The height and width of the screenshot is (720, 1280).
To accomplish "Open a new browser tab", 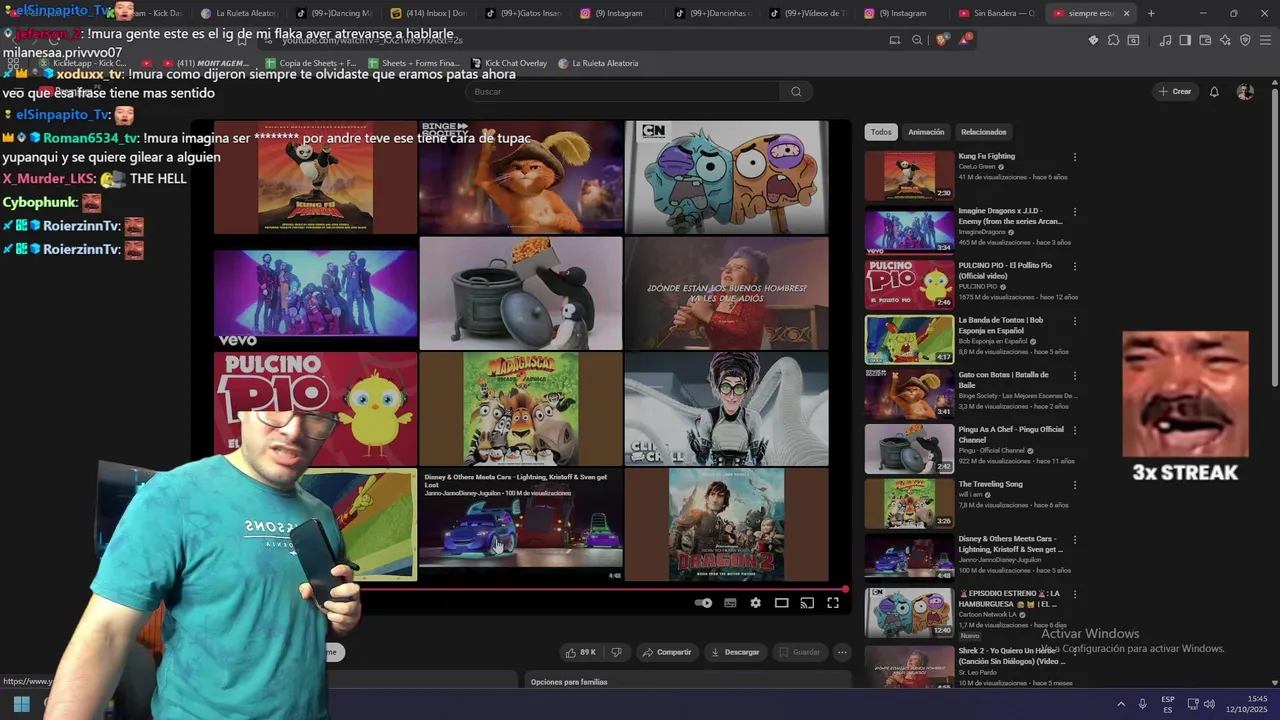I will (x=1151, y=13).
